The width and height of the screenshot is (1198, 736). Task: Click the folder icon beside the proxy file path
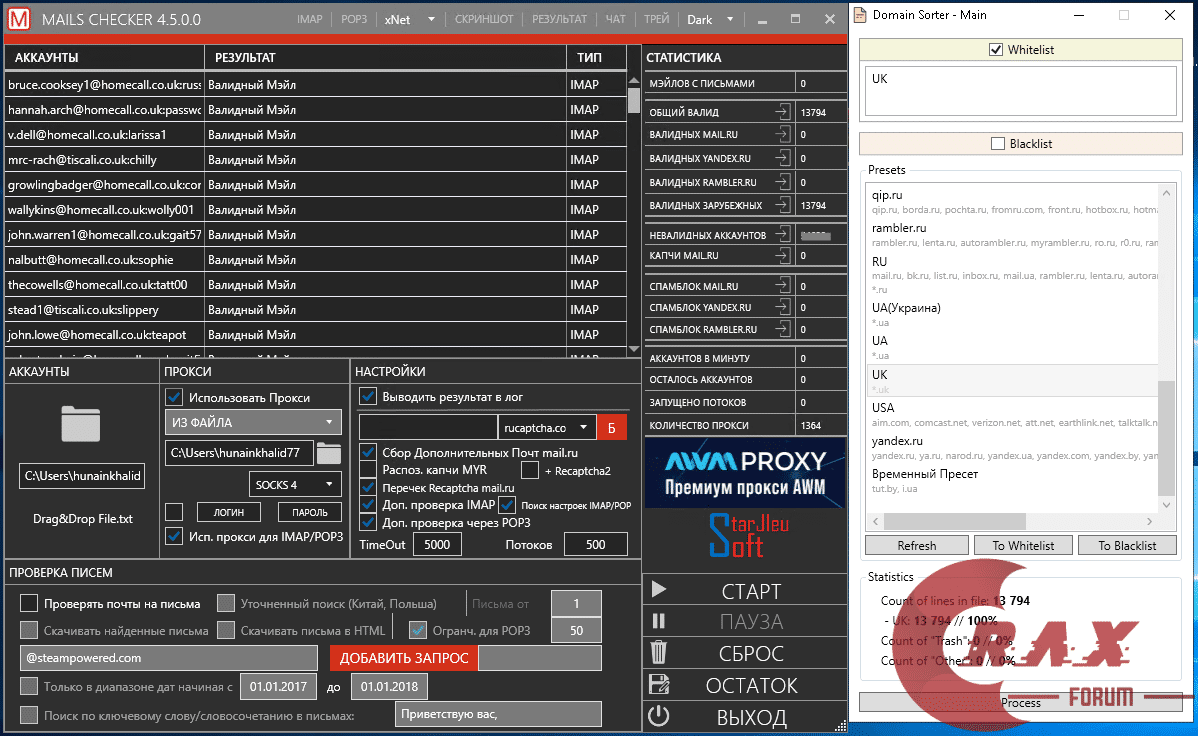pyautogui.click(x=328, y=453)
